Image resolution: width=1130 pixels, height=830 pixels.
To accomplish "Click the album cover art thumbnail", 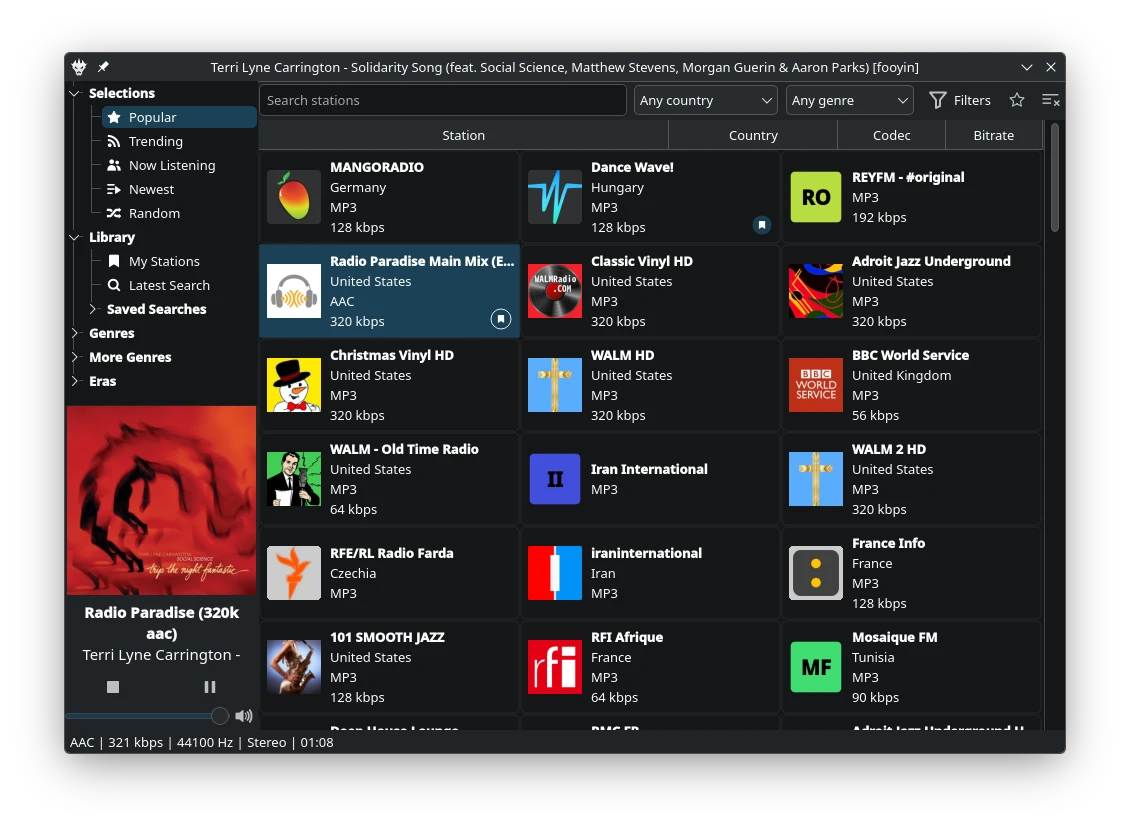I will tap(161, 501).
